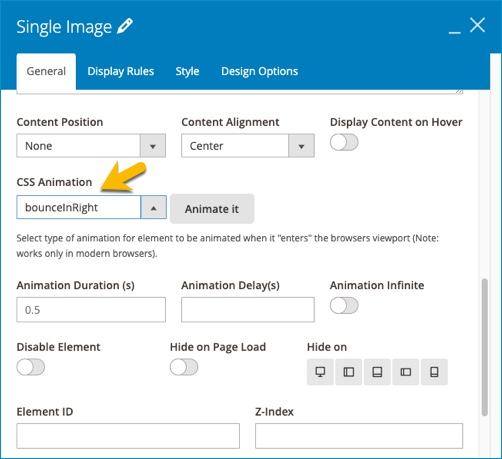Click the pencil icon beside Single Image
This screenshot has width=502, height=459.
(x=125, y=26)
